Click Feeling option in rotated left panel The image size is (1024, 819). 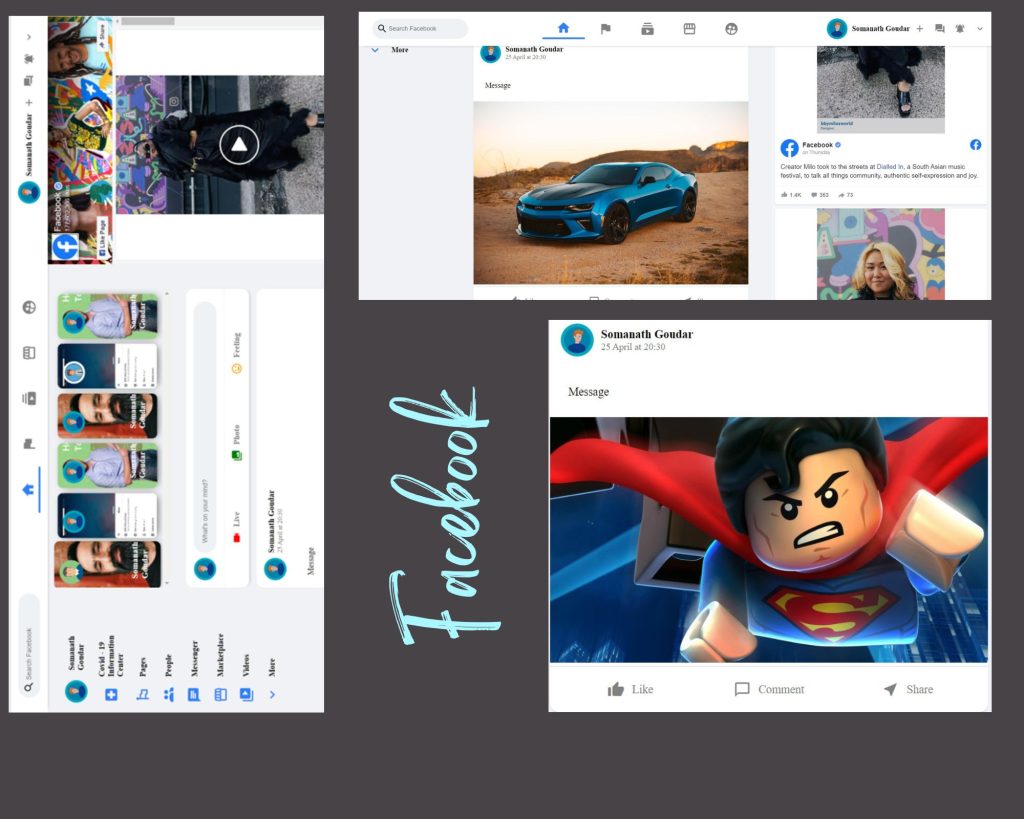pyautogui.click(x=237, y=353)
